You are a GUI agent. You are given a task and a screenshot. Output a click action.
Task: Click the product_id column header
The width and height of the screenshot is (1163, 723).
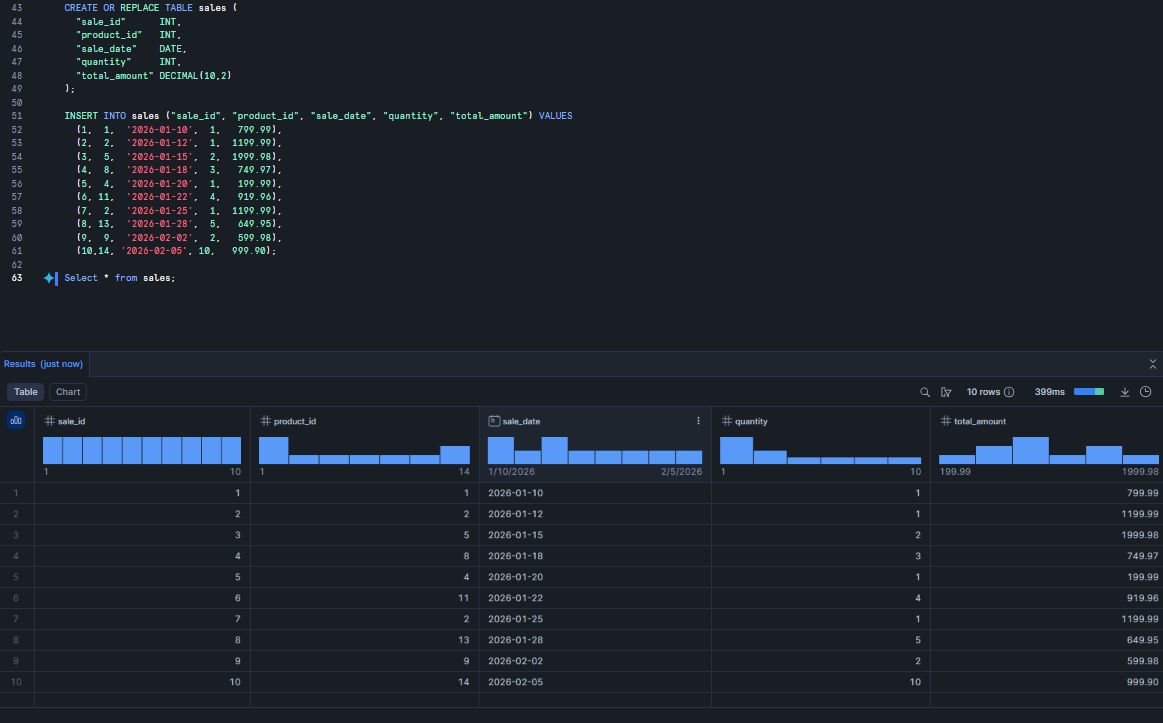297,421
